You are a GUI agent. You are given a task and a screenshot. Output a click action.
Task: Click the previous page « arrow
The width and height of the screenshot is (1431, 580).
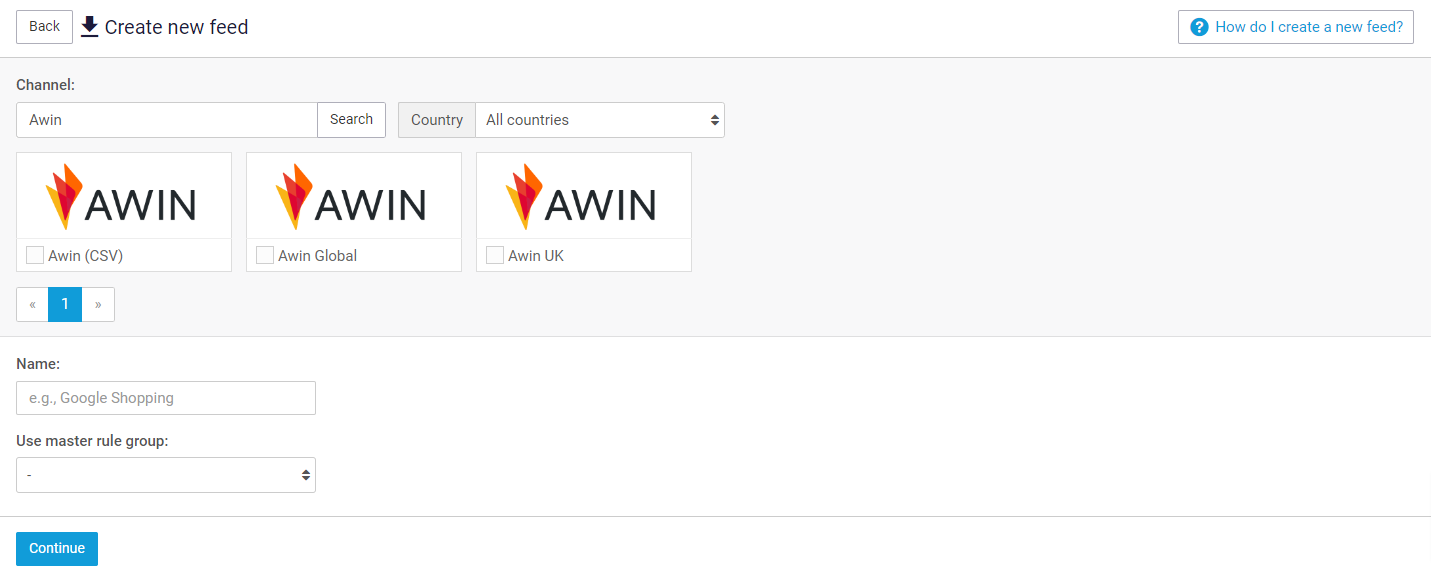click(32, 304)
